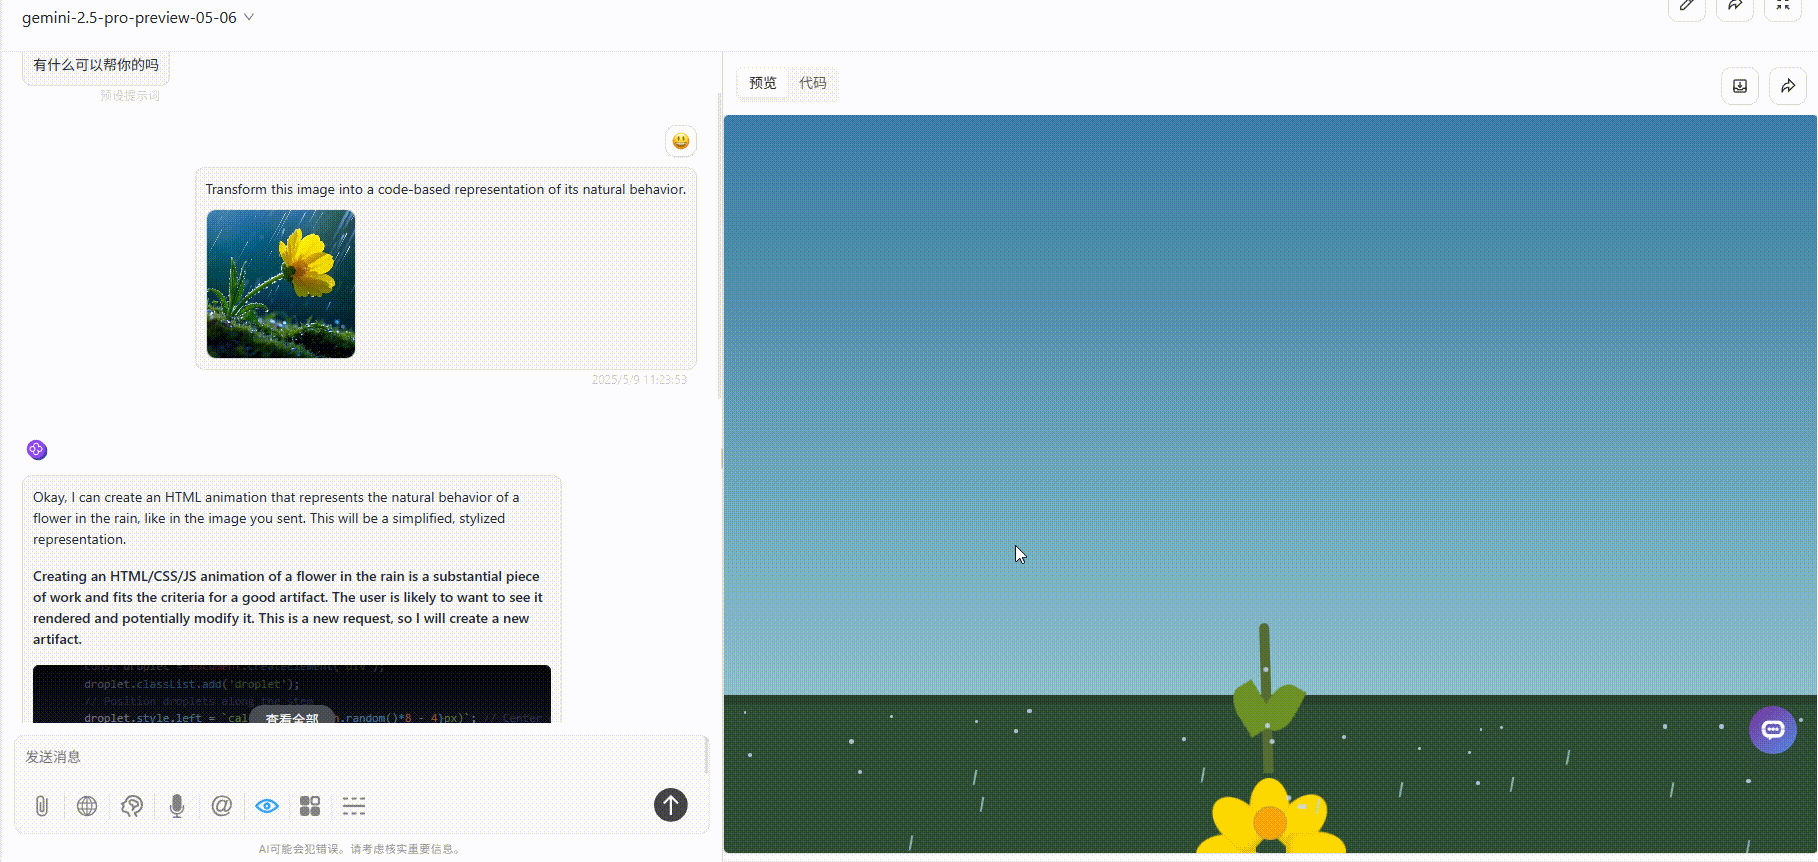The image size is (1818, 862).
Task: Toggle the blue eye artifact preview icon
Action: (267, 806)
